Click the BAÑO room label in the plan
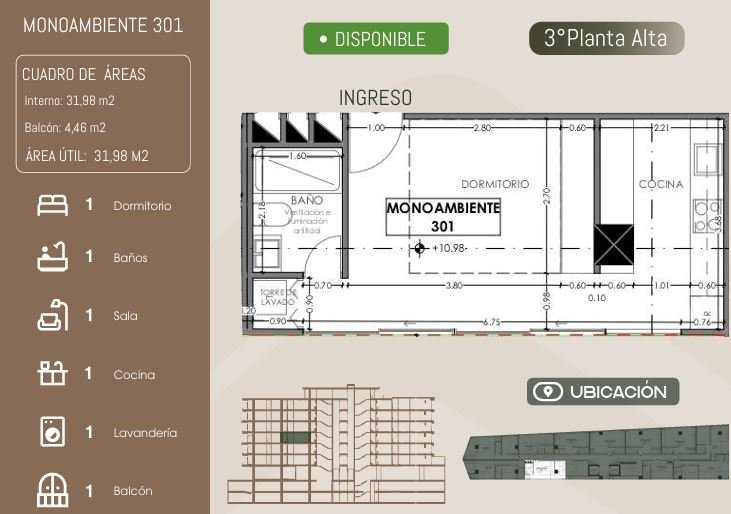Screen dimensions: 731x514 [x=307, y=200]
